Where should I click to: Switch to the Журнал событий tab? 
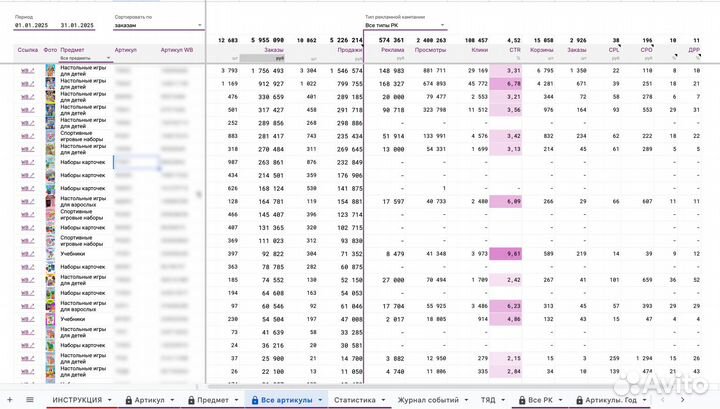(x=429, y=399)
